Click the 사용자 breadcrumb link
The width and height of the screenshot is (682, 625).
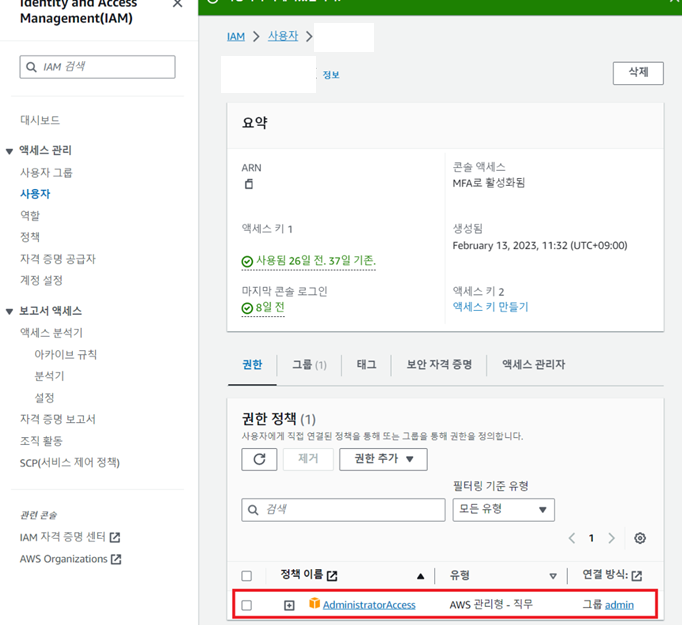[283, 36]
